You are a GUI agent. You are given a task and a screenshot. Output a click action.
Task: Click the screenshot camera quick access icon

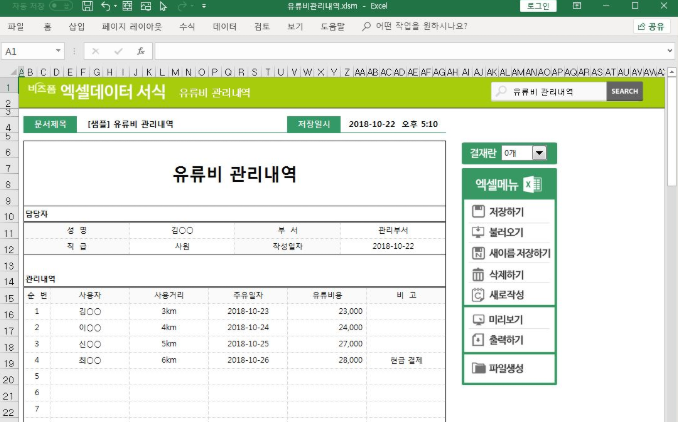[x=146, y=6]
